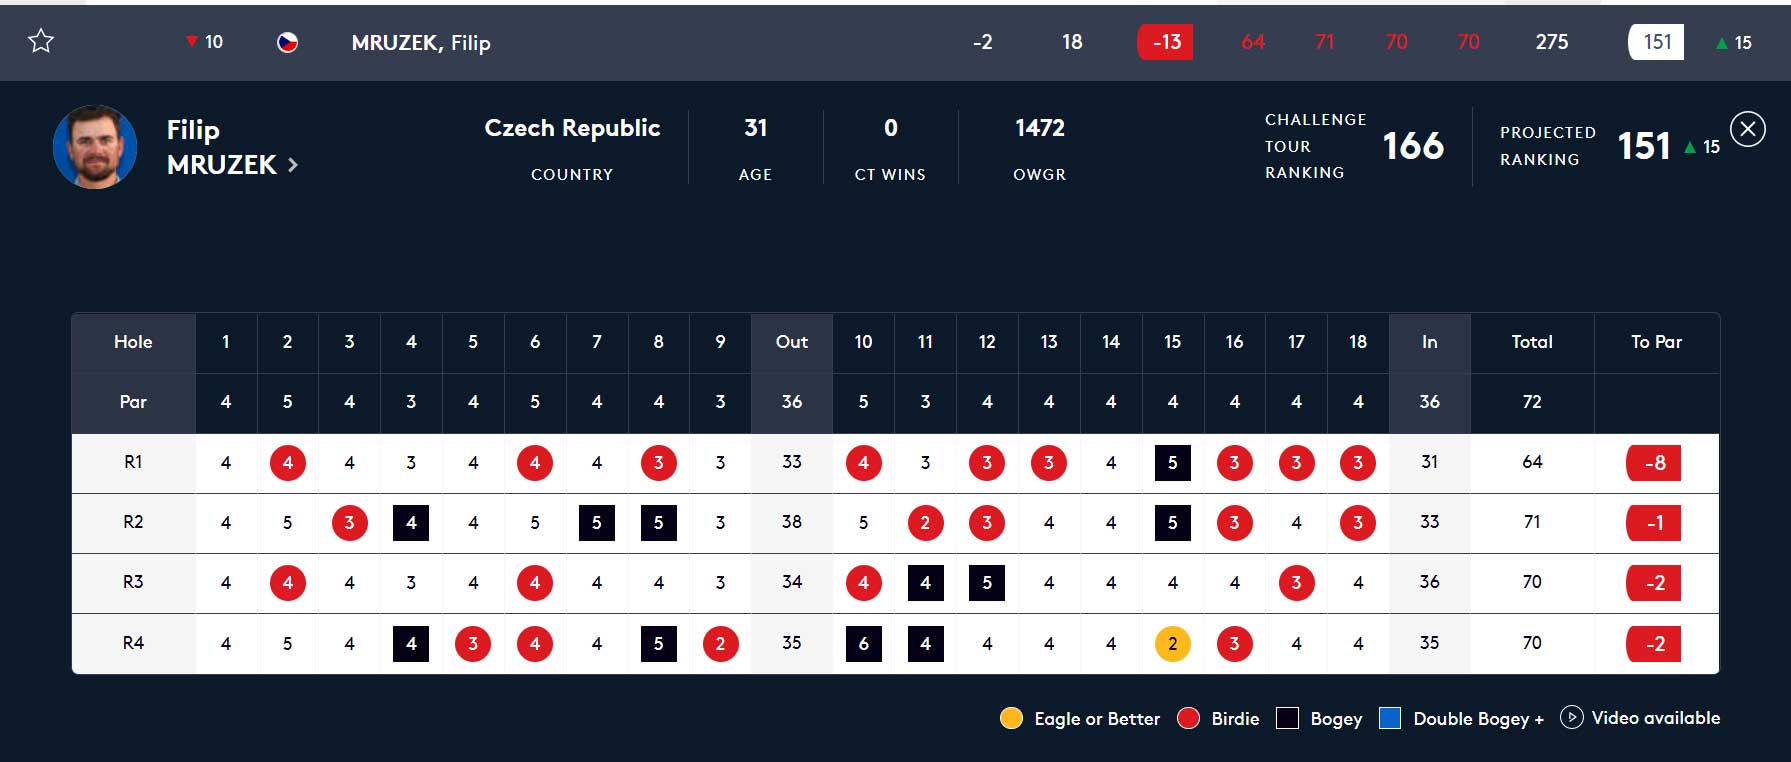Click the R1 hole 15 bogey square

click(1172, 463)
